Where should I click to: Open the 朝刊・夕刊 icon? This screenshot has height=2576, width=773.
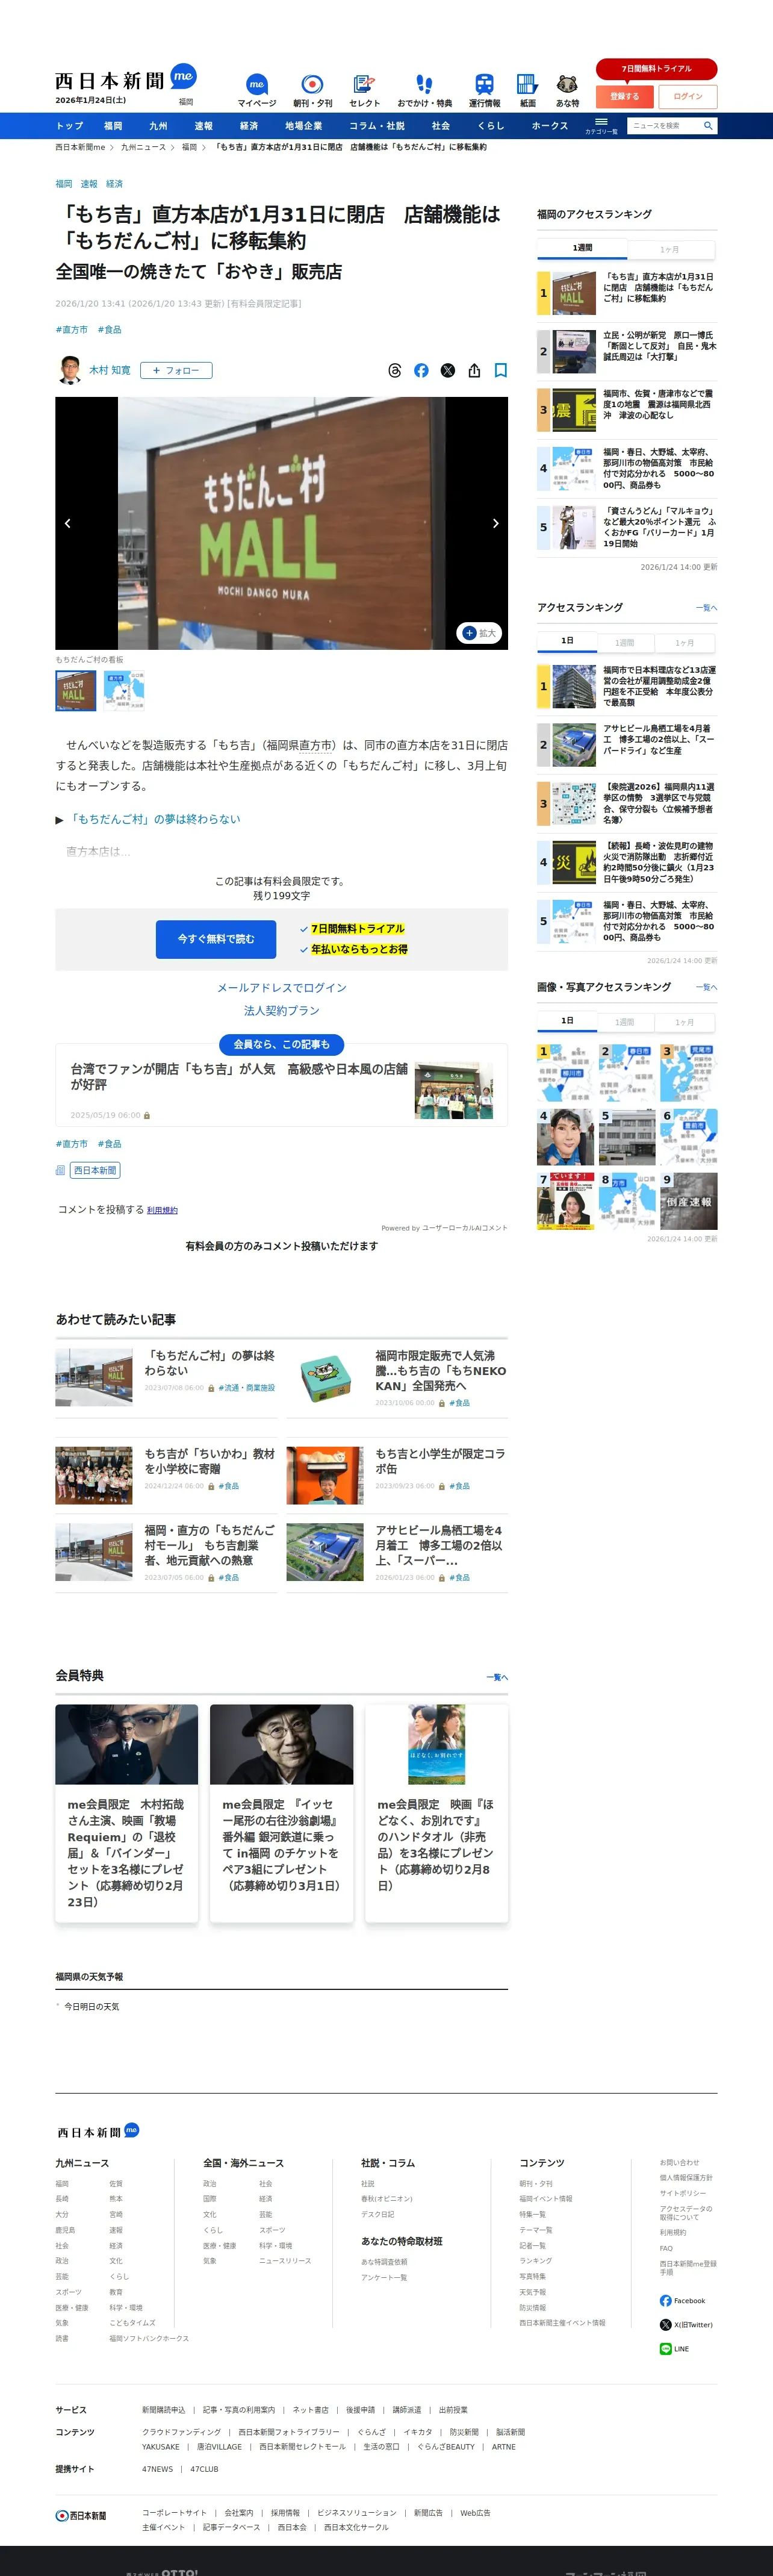(312, 90)
